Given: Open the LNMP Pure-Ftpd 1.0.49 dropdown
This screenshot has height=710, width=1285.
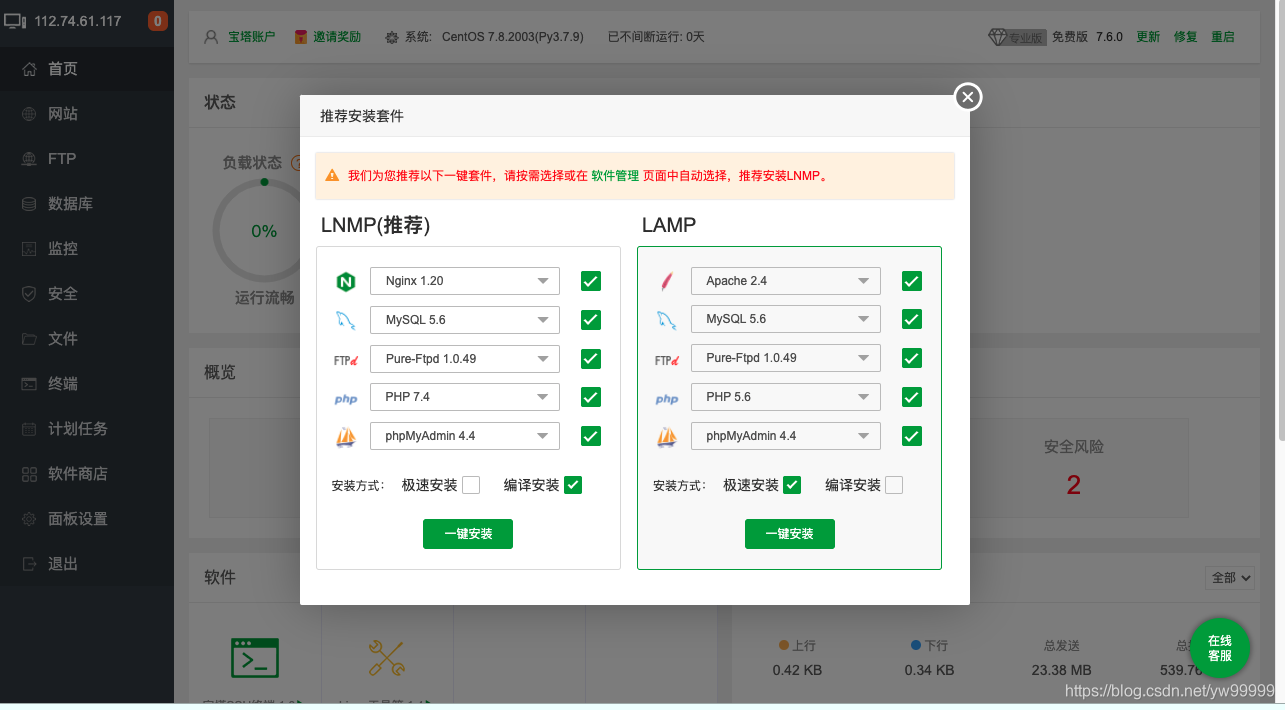Looking at the screenshot, I should [x=465, y=359].
